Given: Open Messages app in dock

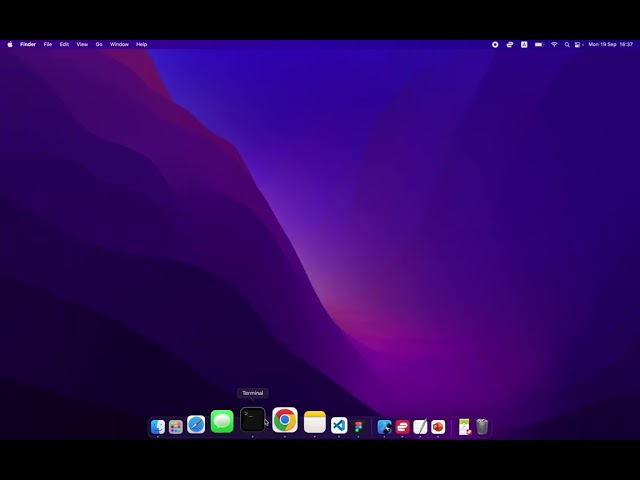Looking at the screenshot, I should coord(222,421).
